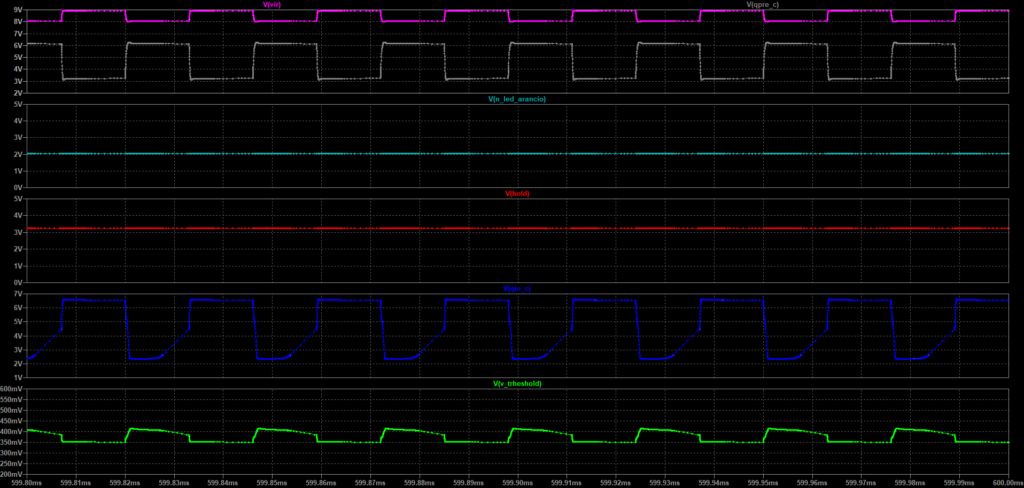Select the green V(v_trheshold) trace label
Screen dimensions: 1024x488
tap(517, 383)
